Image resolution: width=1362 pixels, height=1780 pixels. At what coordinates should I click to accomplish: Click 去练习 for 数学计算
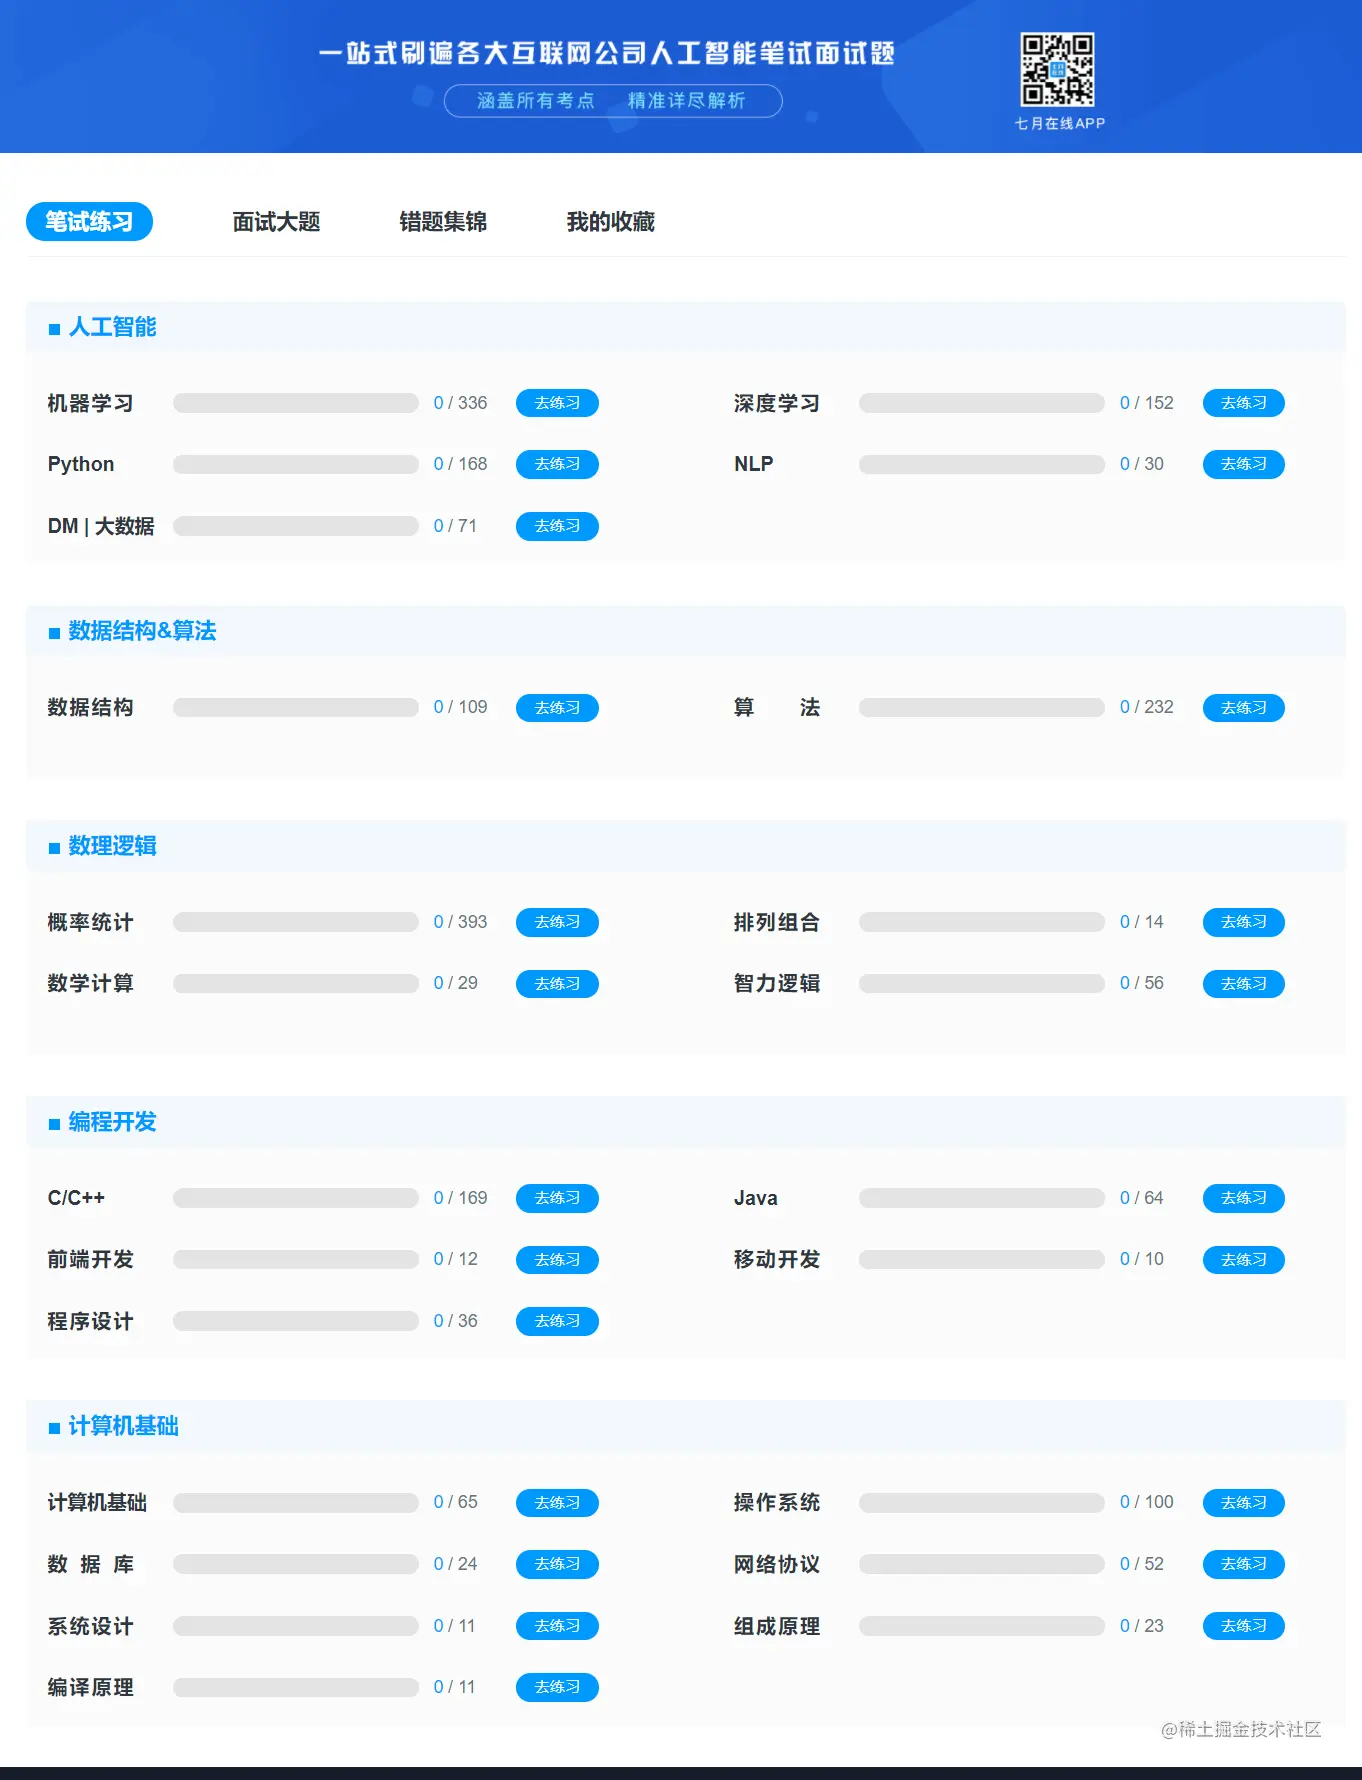557,984
